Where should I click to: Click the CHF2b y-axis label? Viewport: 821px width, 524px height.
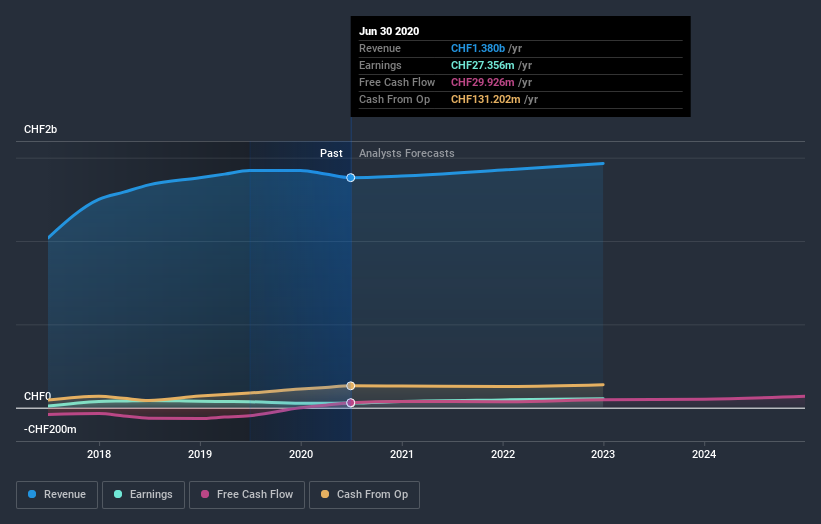tap(40, 129)
